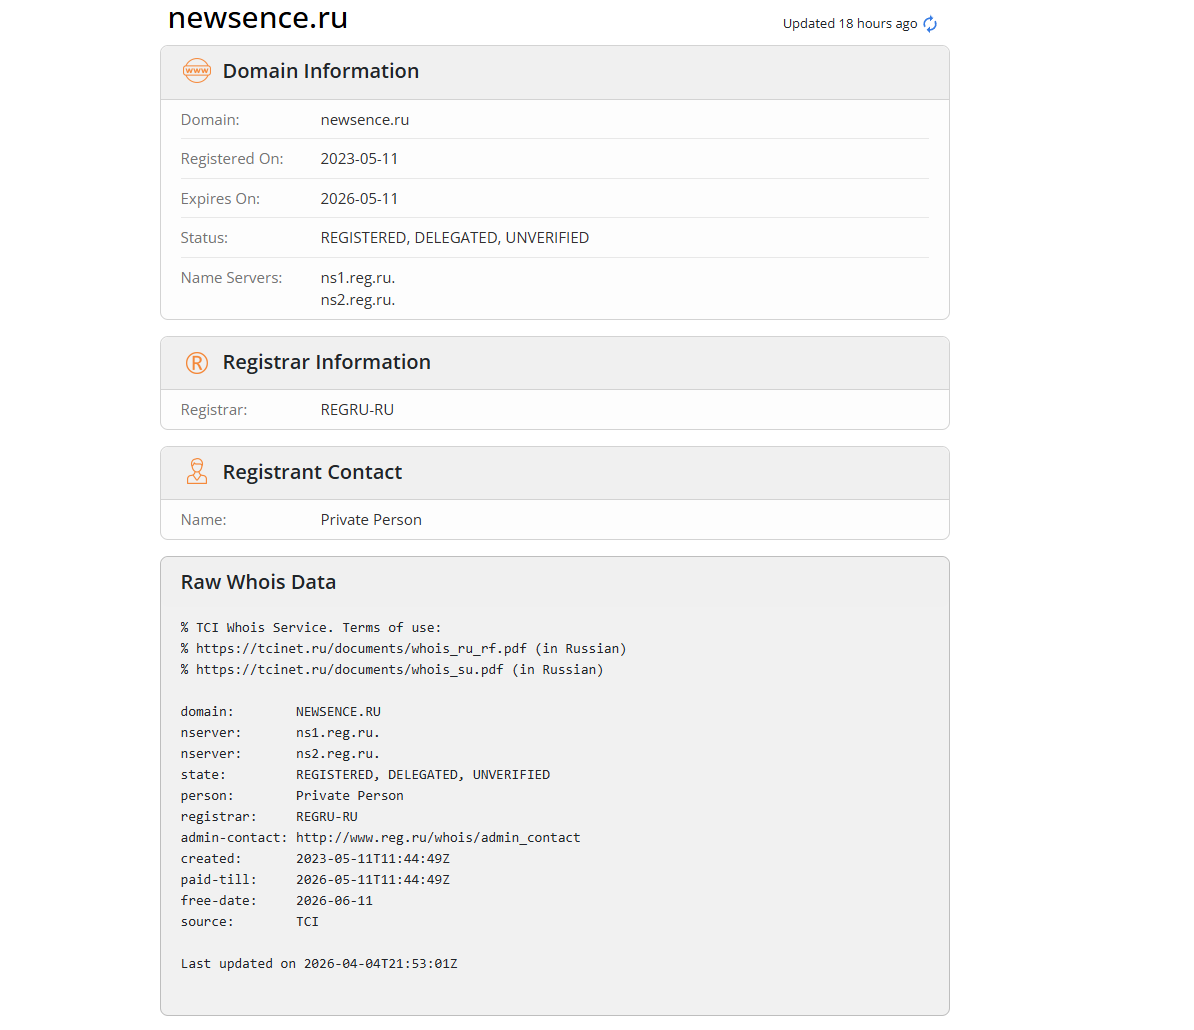Select the Registrar Information heading
This screenshot has width=1194, height=1030.
pos(326,362)
